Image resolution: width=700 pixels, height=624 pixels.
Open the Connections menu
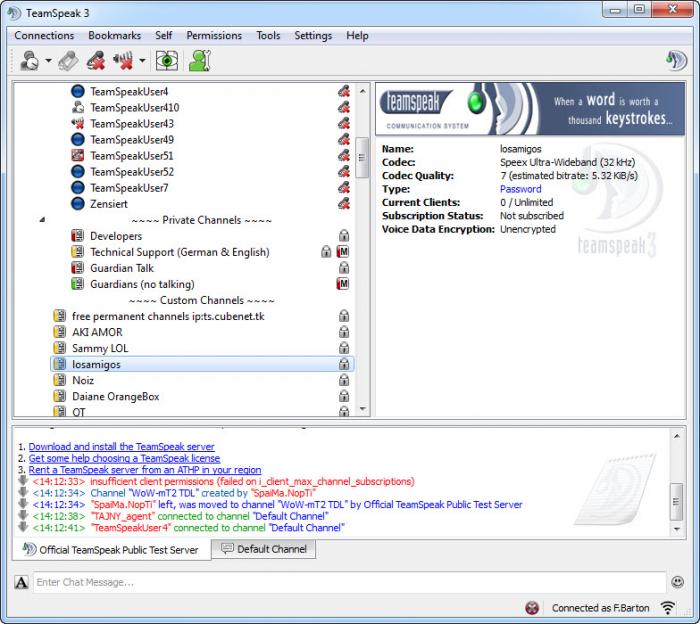click(44, 36)
